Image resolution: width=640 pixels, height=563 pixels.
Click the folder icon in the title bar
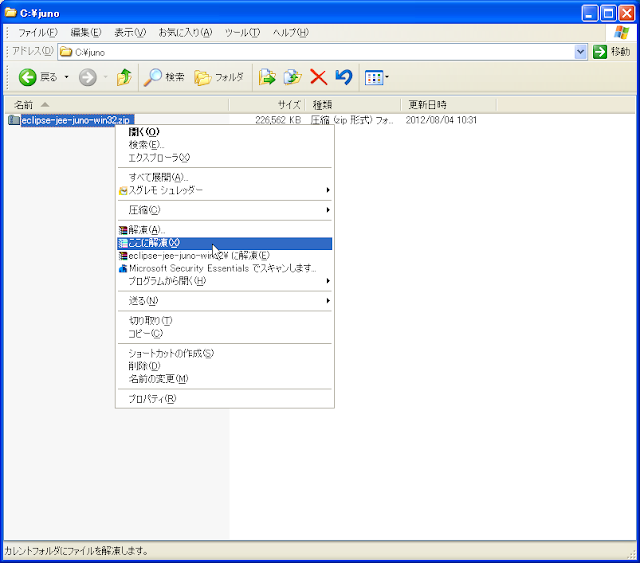11,13
